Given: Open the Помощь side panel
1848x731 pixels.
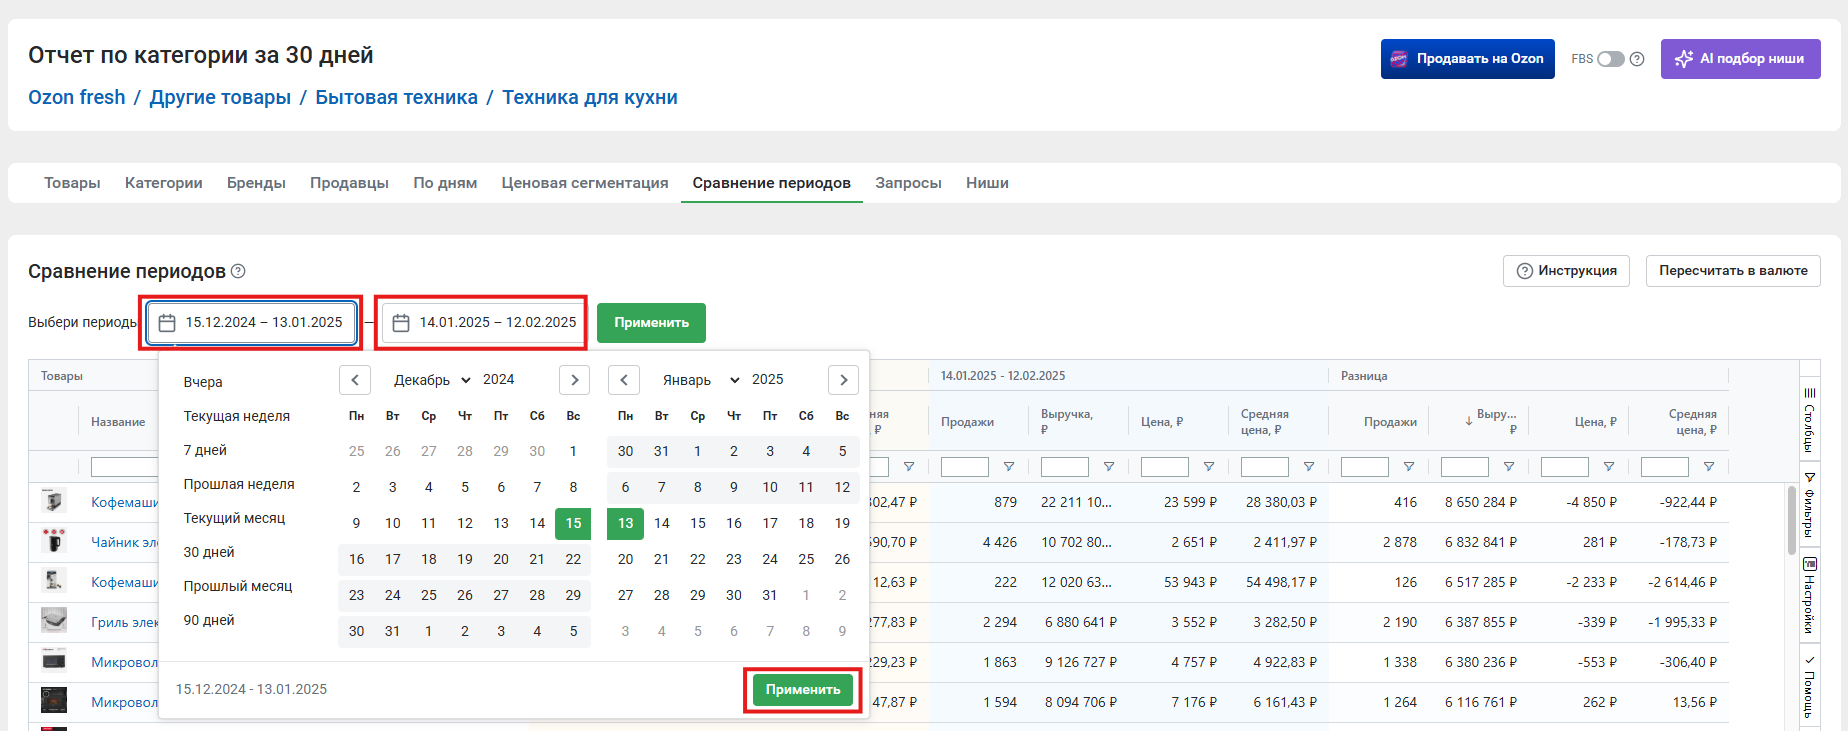Looking at the screenshot, I should (1809, 686).
